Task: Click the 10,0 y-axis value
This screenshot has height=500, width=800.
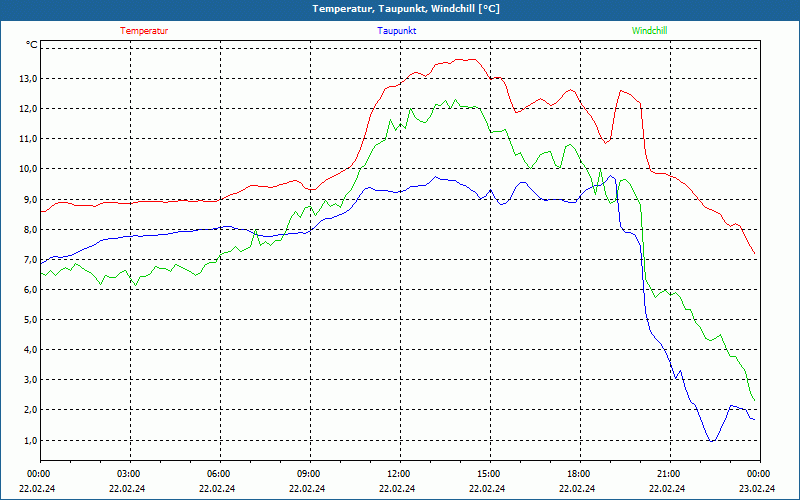Action: 29,169
